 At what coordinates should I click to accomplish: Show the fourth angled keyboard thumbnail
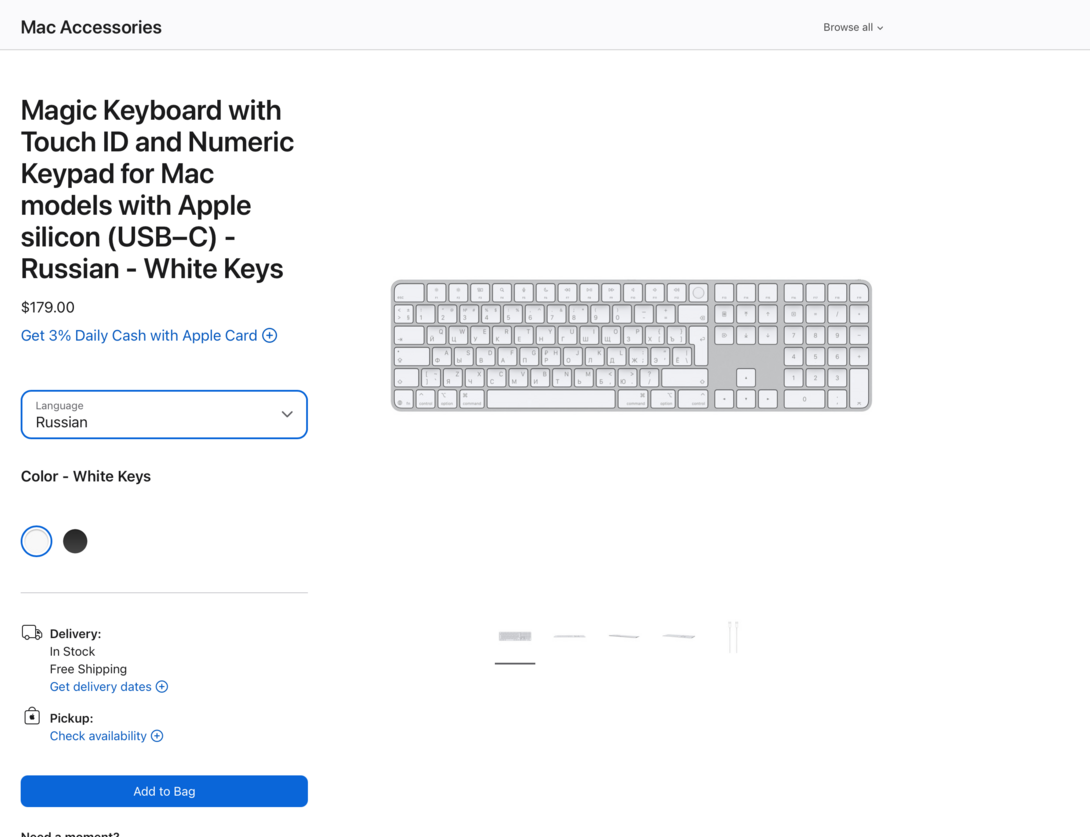(x=679, y=636)
